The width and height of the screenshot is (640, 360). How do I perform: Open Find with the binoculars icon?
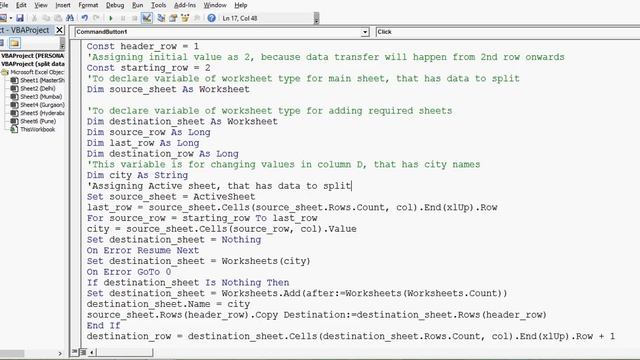[70, 18]
